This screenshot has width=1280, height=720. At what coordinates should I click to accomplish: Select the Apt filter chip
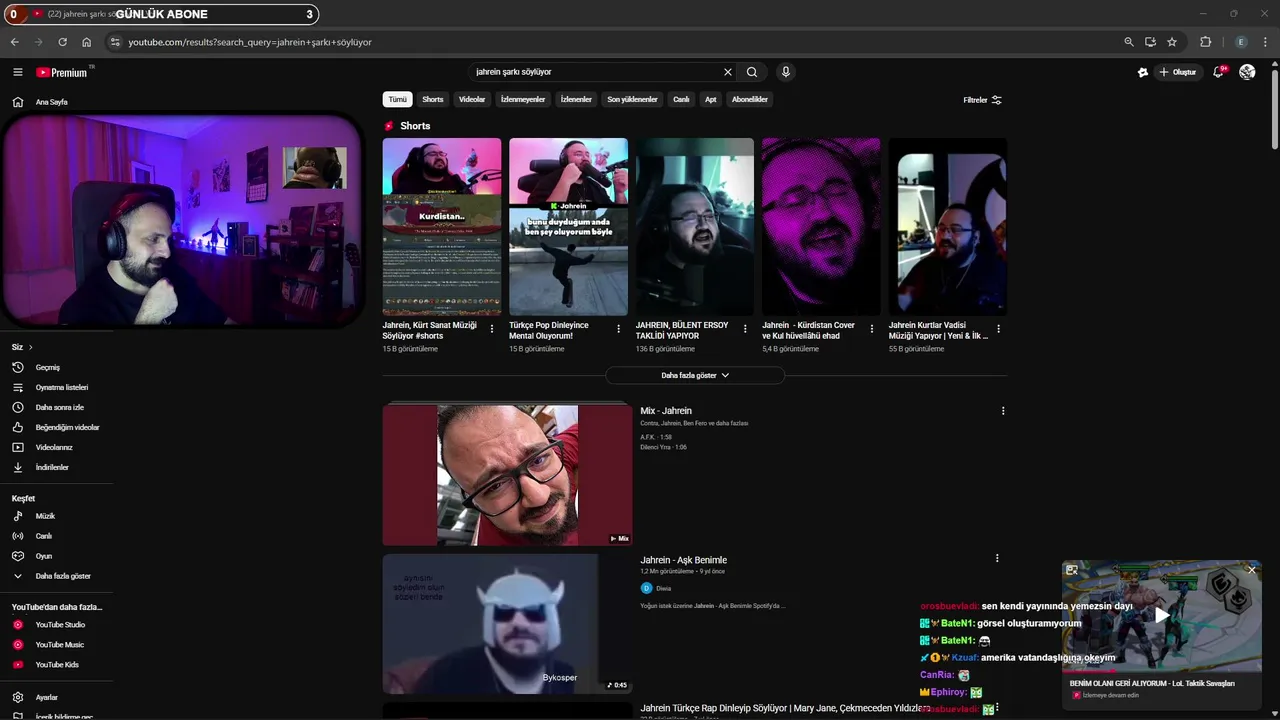(710, 99)
